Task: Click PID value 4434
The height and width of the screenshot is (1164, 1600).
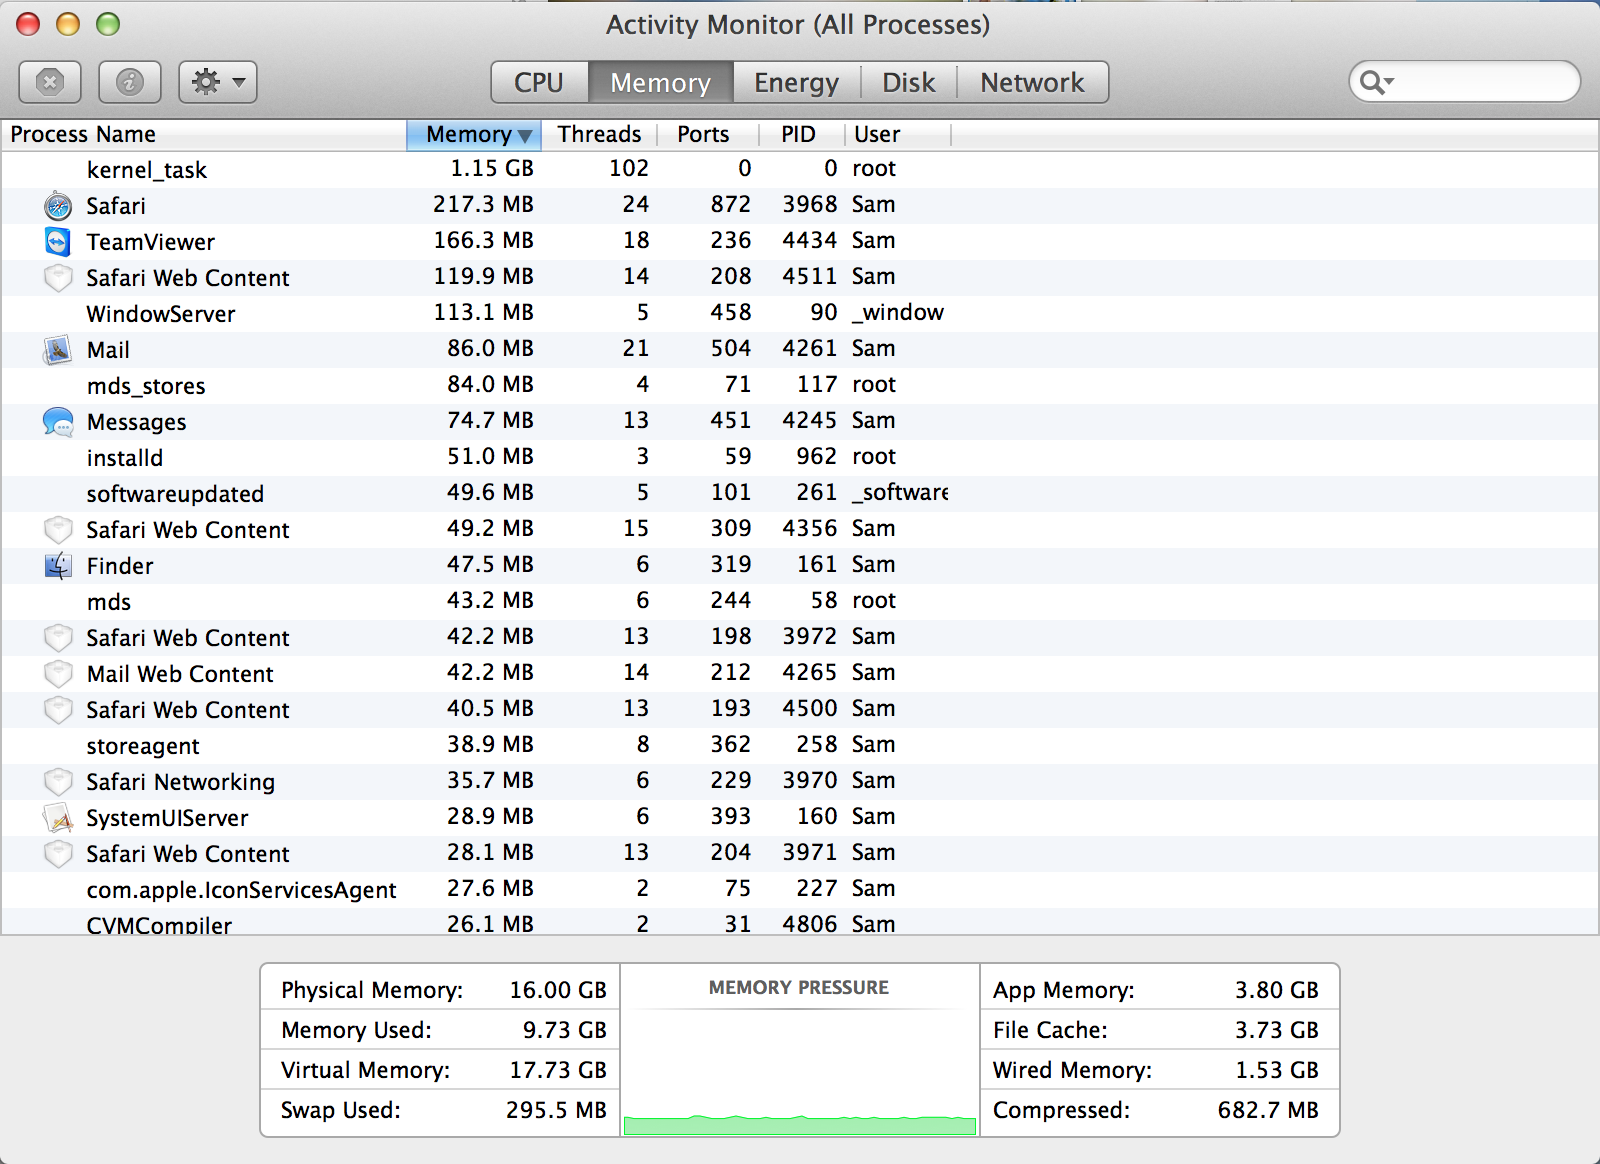Action: tap(809, 241)
